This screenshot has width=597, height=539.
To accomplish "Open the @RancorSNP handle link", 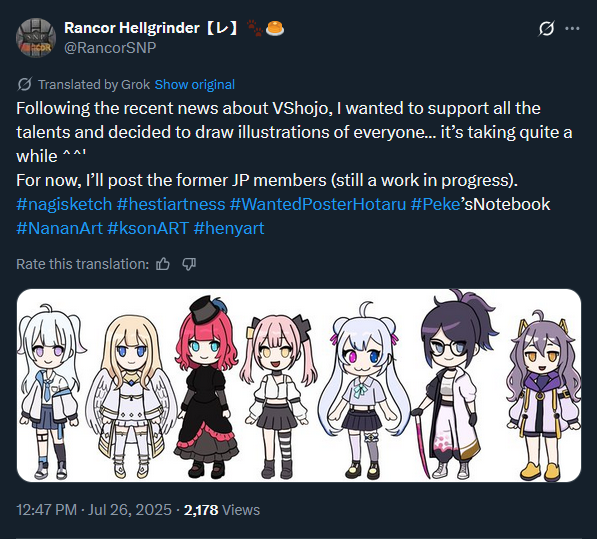I will [x=110, y=48].
